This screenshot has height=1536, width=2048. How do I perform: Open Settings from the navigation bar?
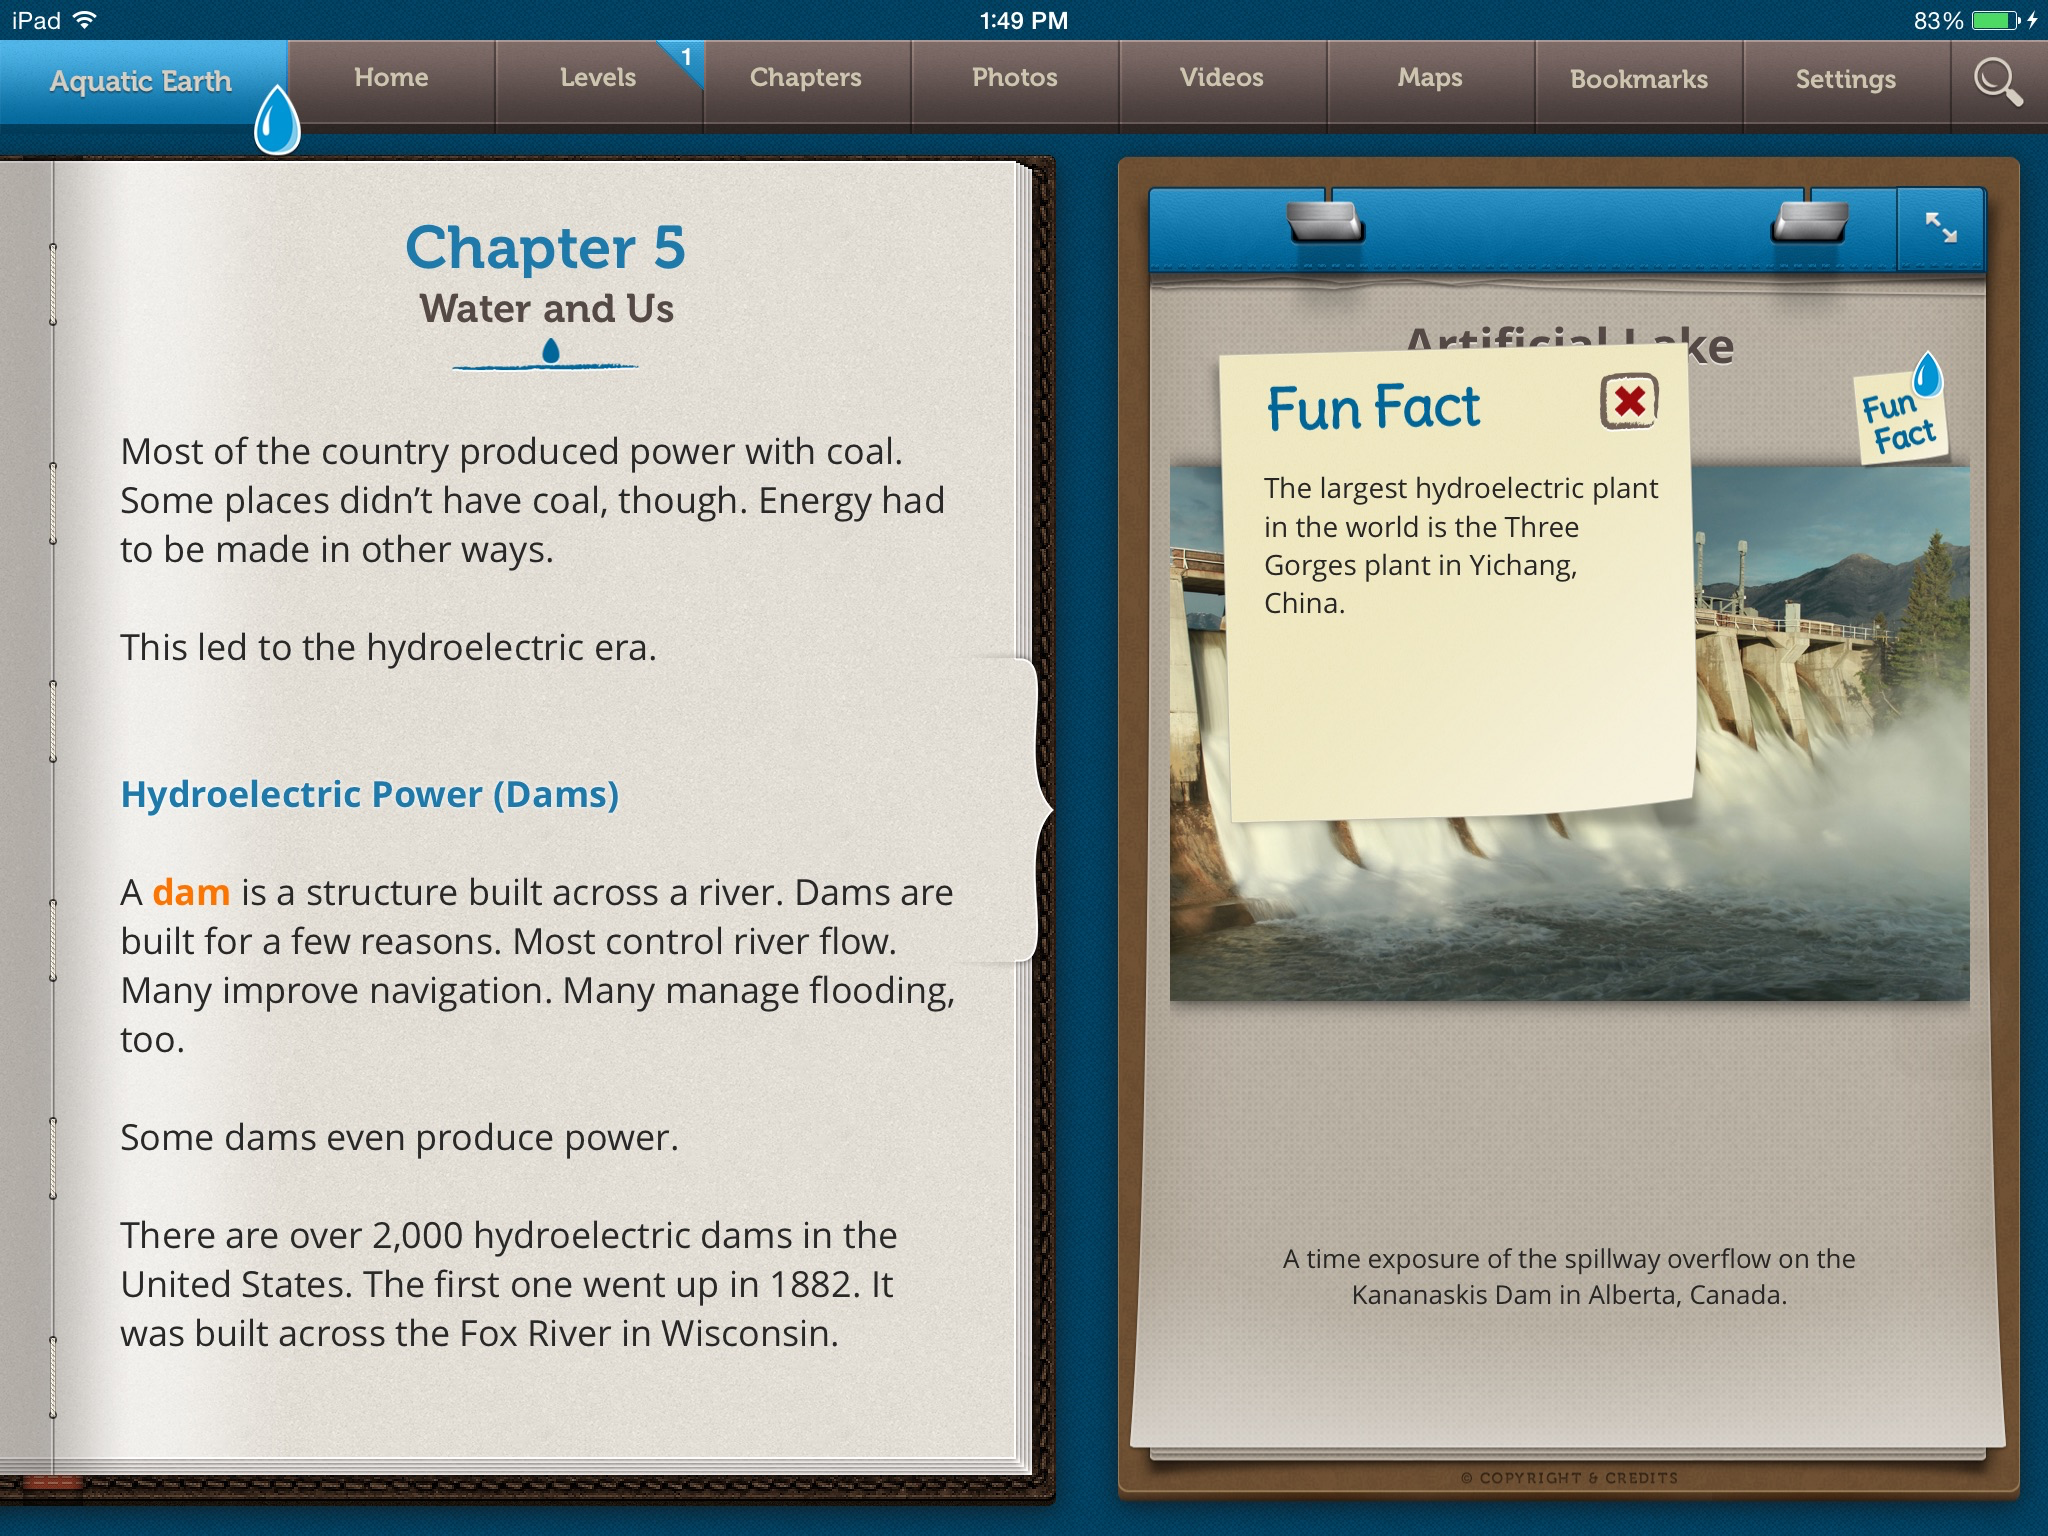pyautogui.click(x=1845, y=79)
